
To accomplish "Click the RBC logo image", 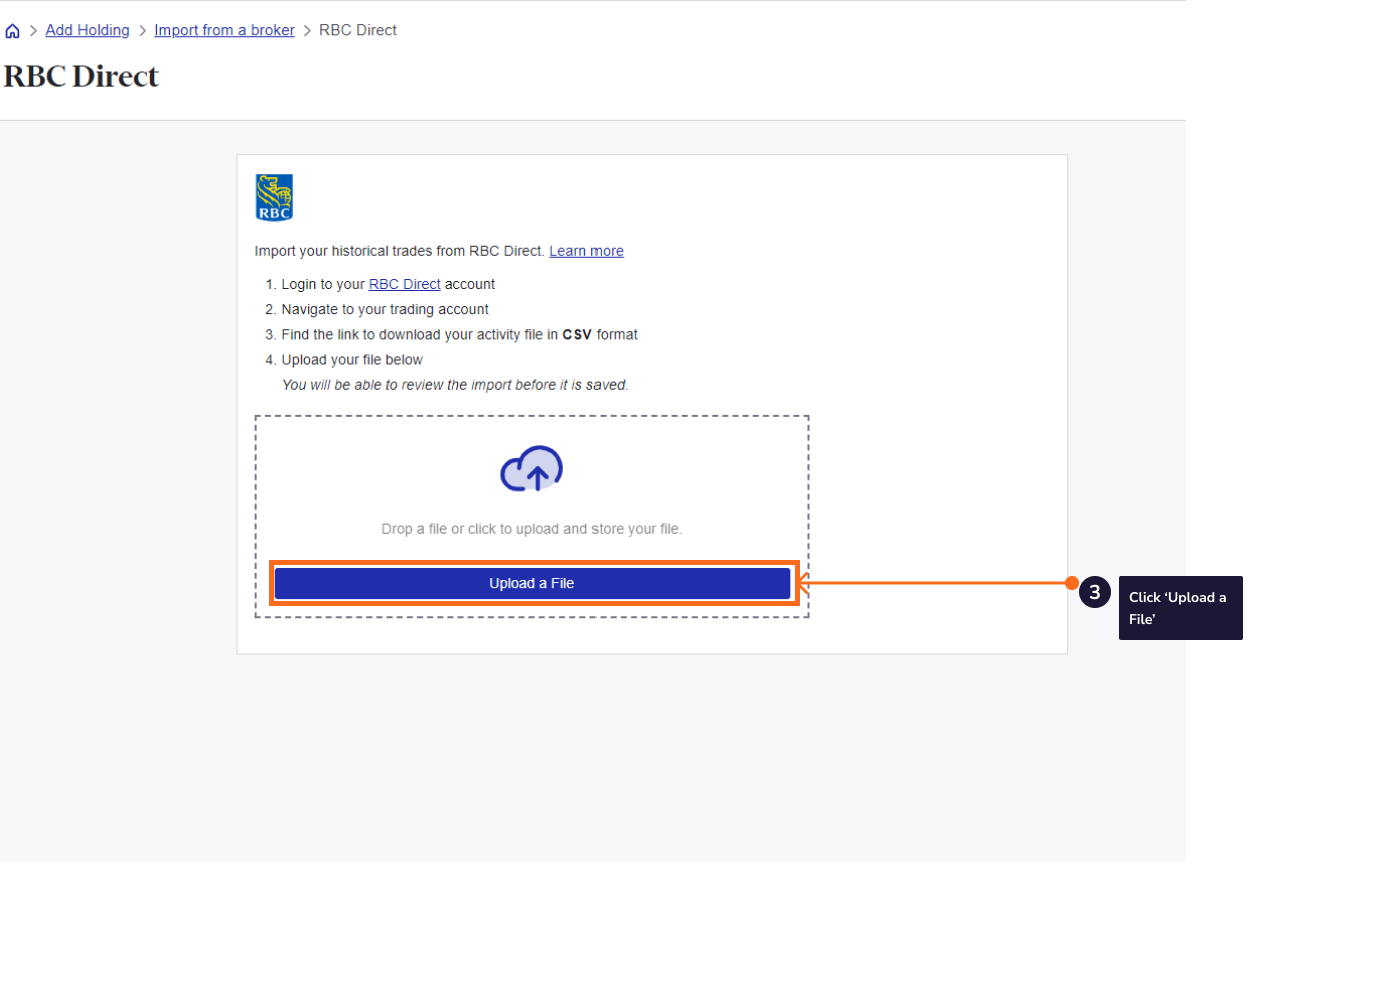I will point(274,197).
